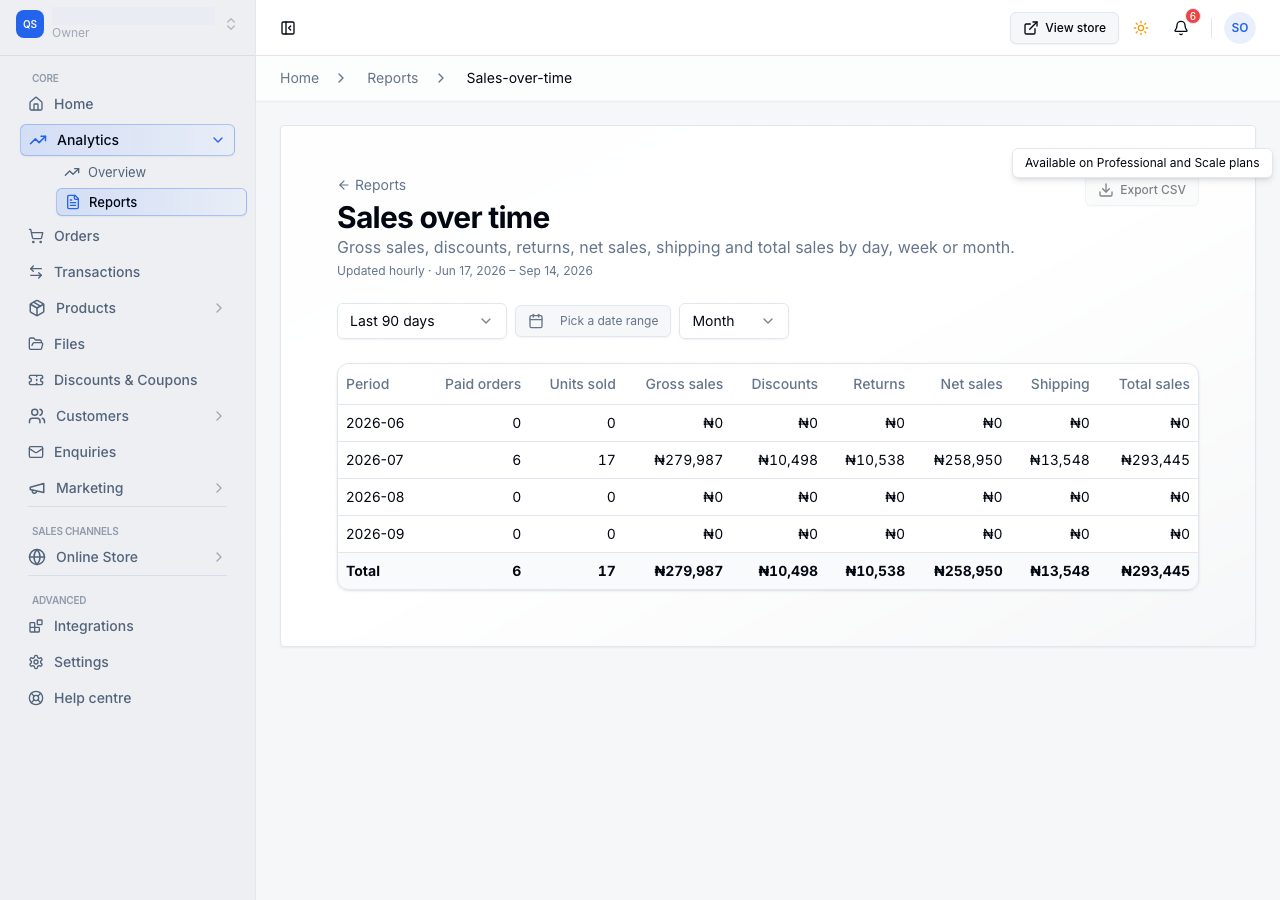This screenshot has width=1280, height=900.
Task: Open the Last 90 days dropdown
Action: pyautogui.click(x=422, y=321)
